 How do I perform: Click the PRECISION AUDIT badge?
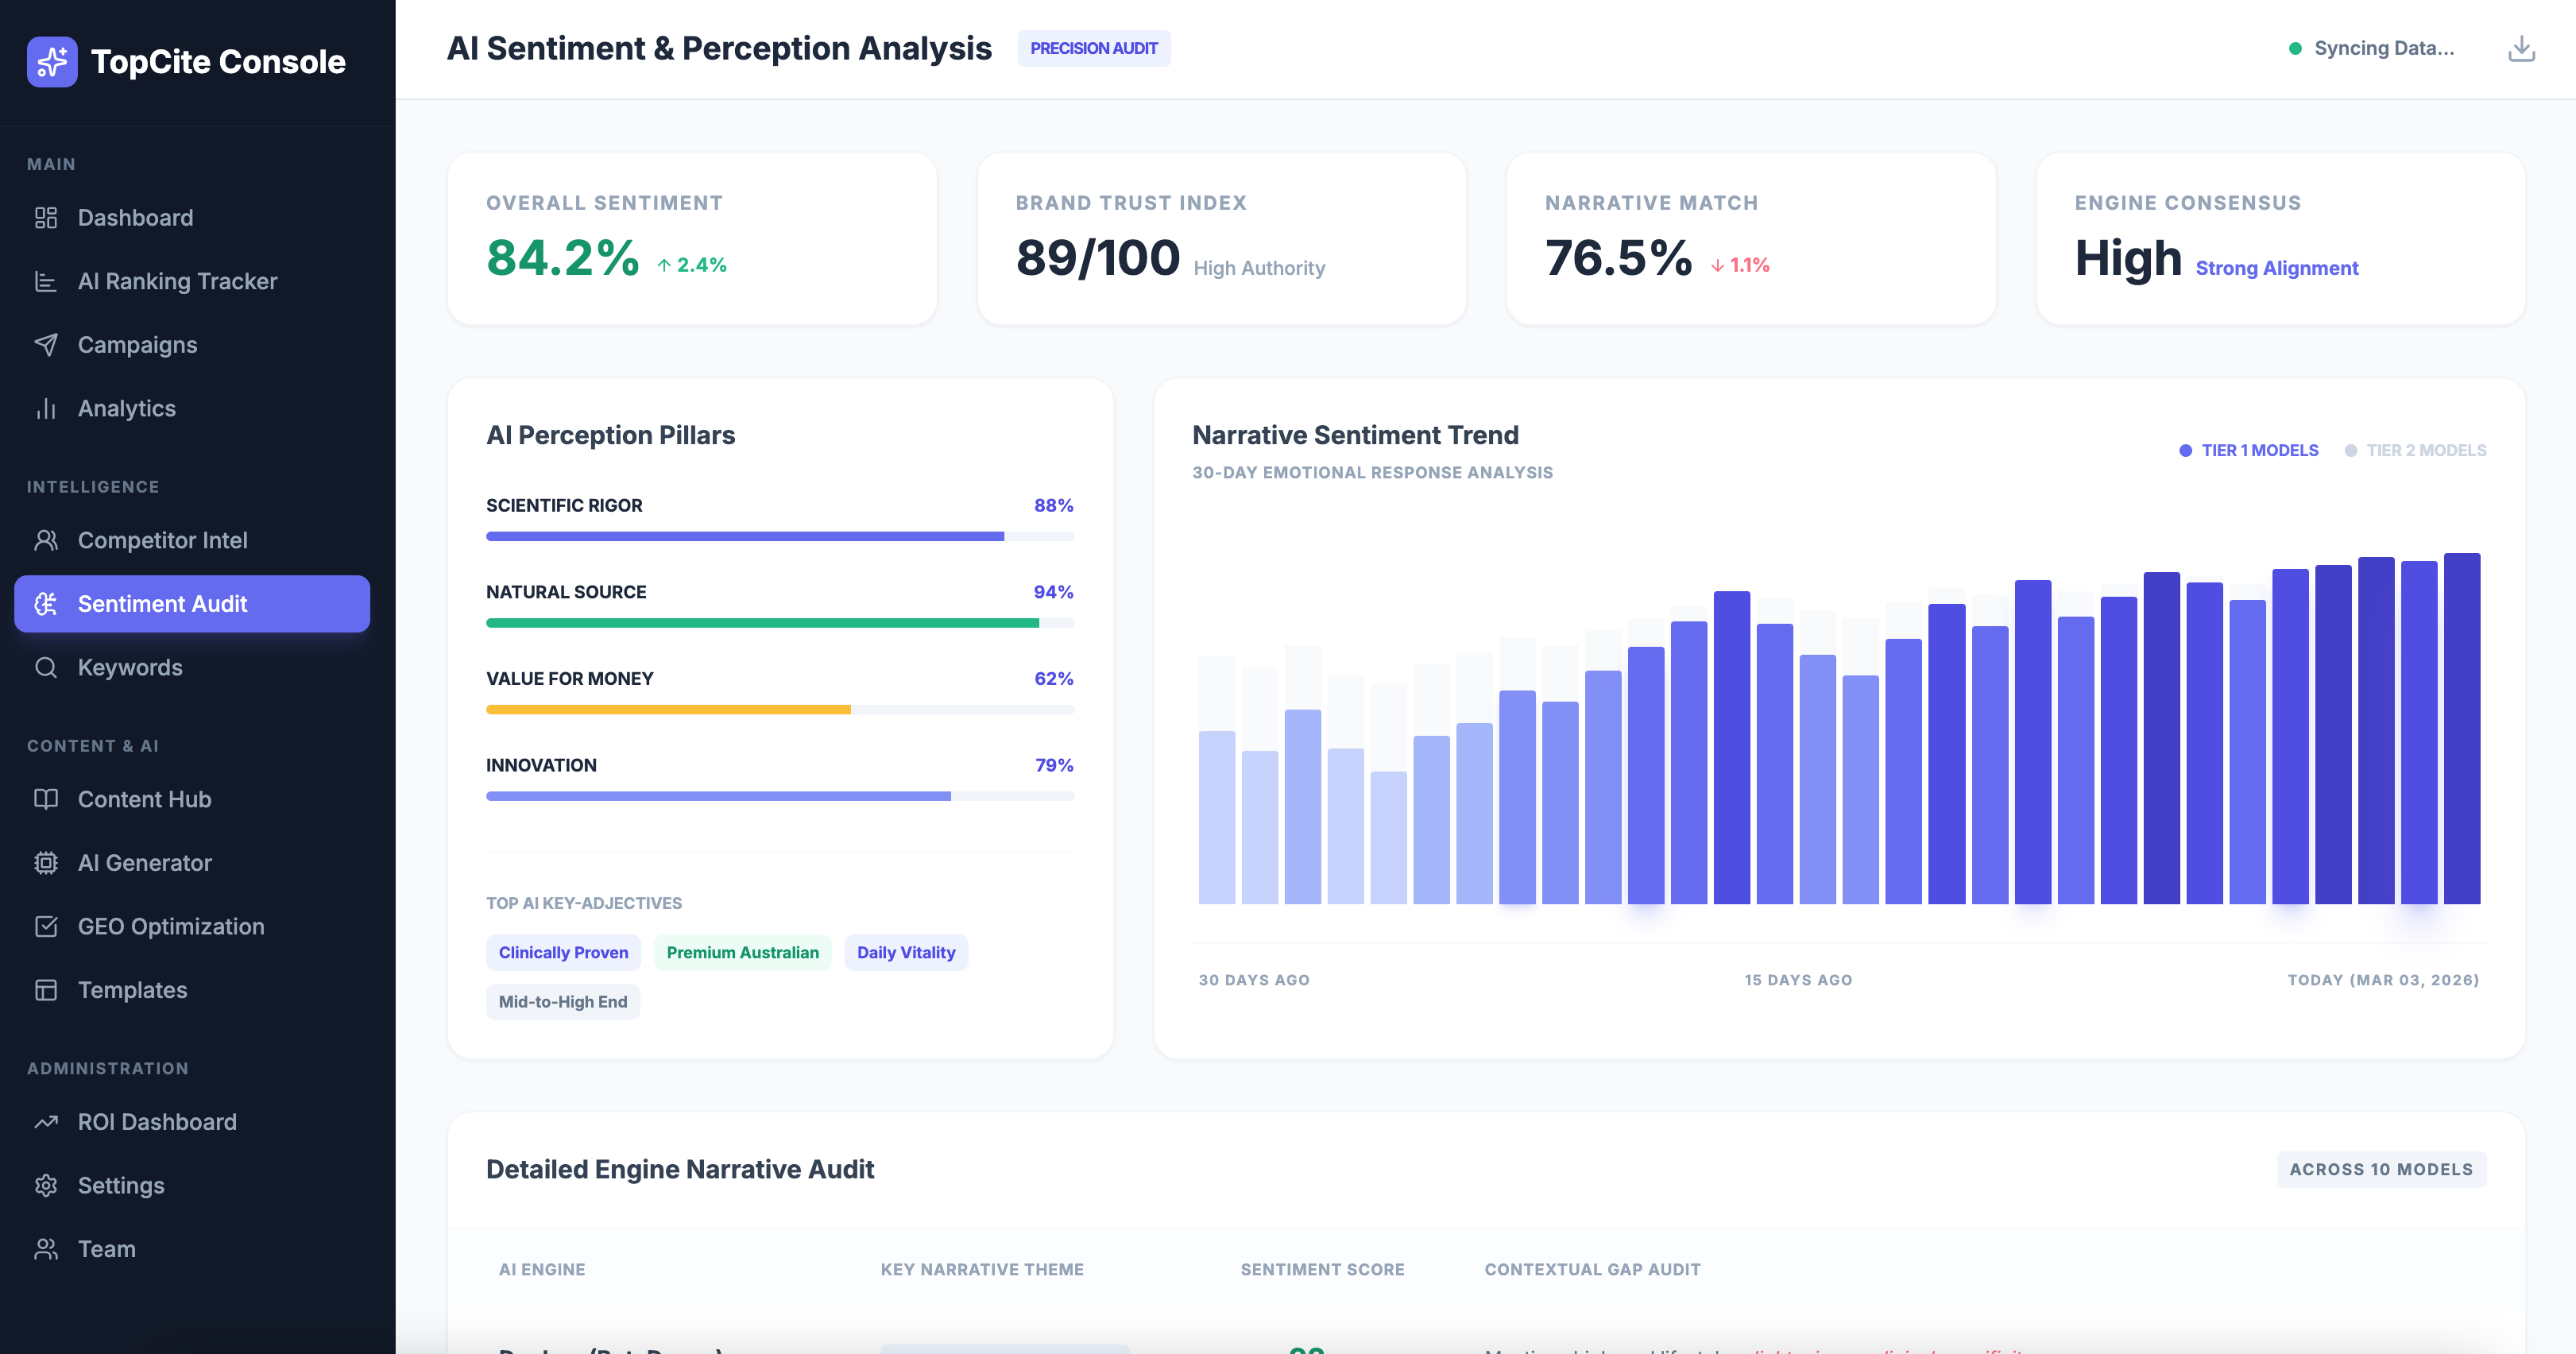click(1094, 48)
